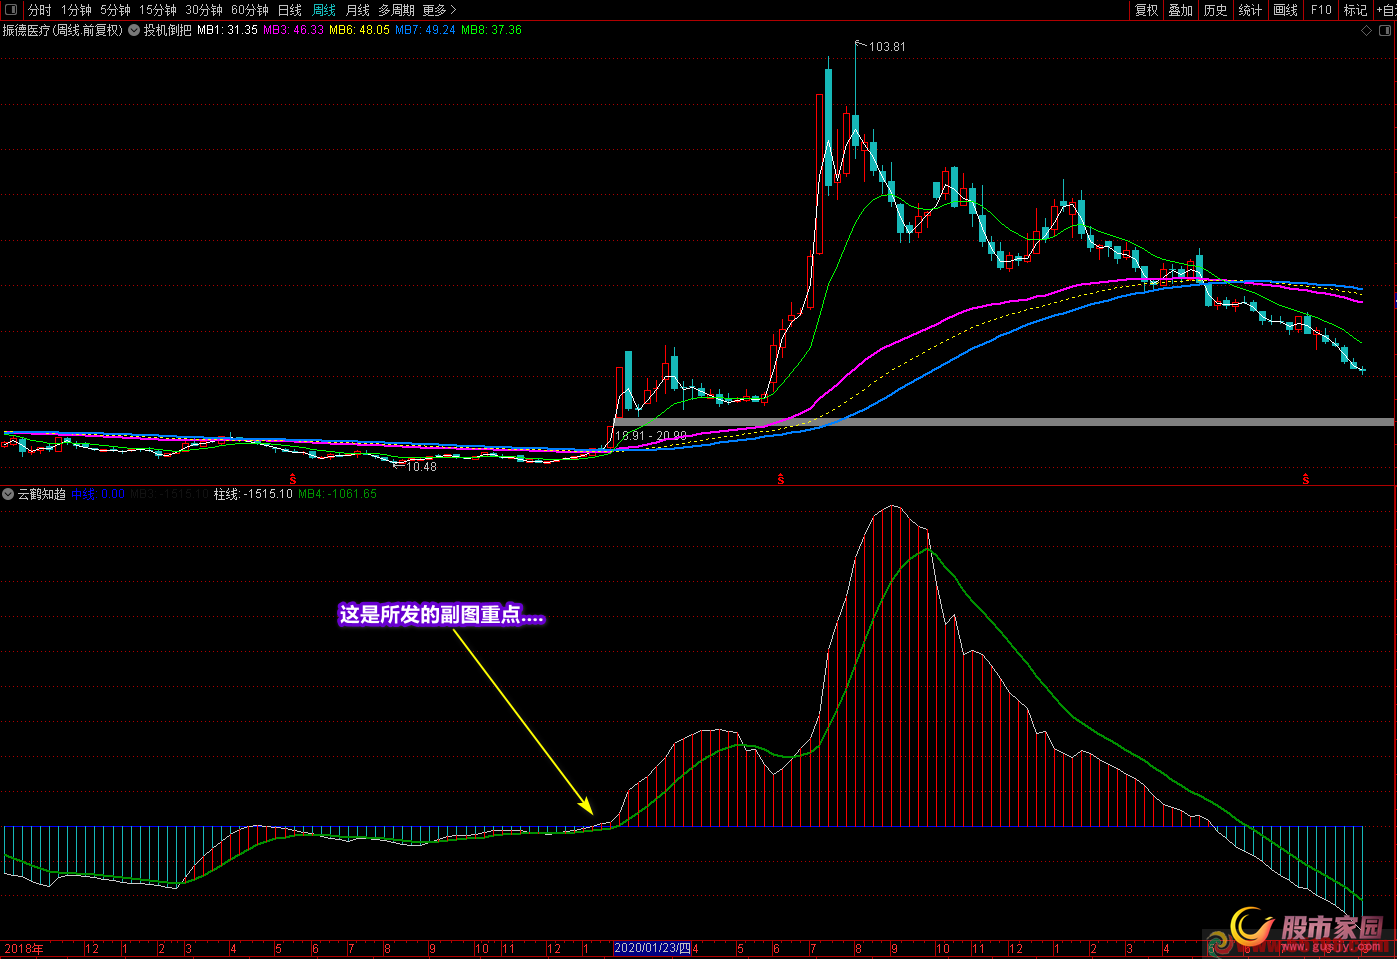Toggle the right side panel icon
This screenshot has width=1397, height=959.
[1385, 31]
